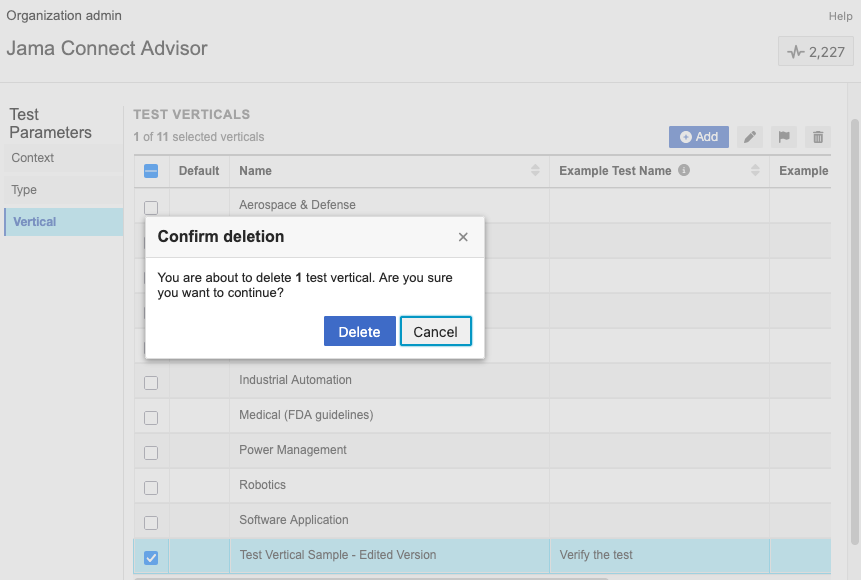Click the pencil edit icon
The image size is (861, 580).
click(x=751, y=137)
